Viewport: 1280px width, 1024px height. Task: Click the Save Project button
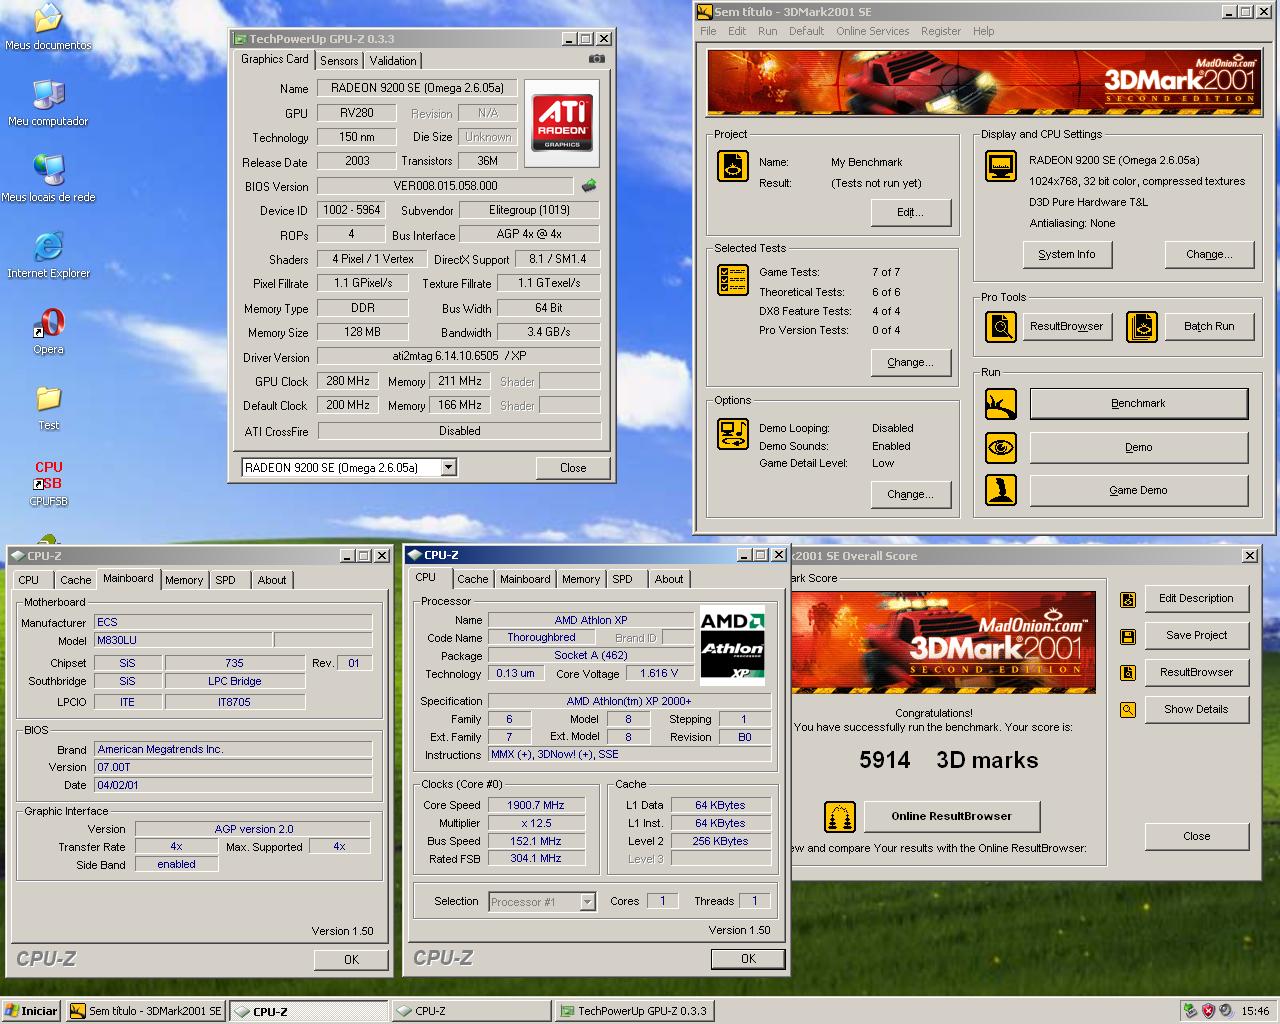coord(1196,636)
